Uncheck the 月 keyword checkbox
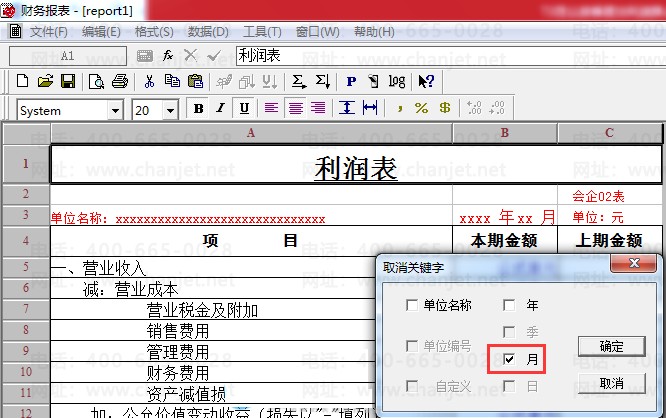Viewport: 666px width, 418px height. [509, 359]
